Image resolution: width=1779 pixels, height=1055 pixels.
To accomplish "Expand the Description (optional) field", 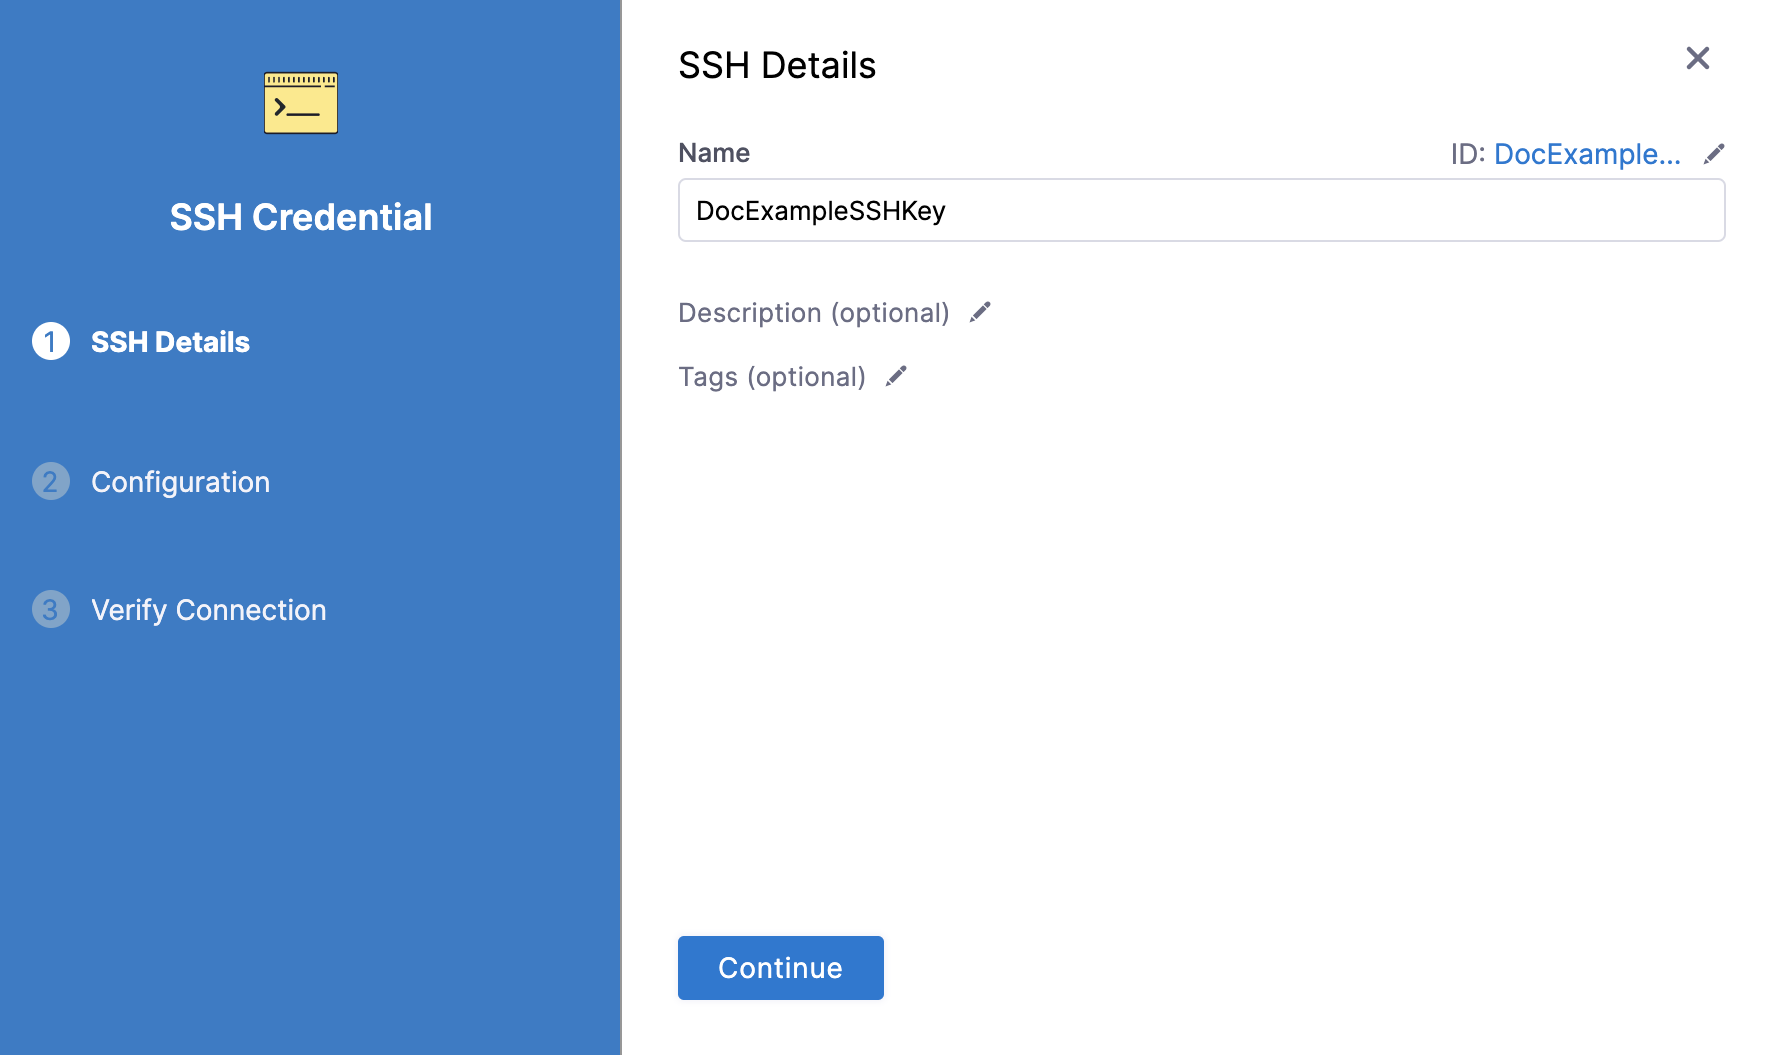I will pyautogui.click(x=814, y=313).
